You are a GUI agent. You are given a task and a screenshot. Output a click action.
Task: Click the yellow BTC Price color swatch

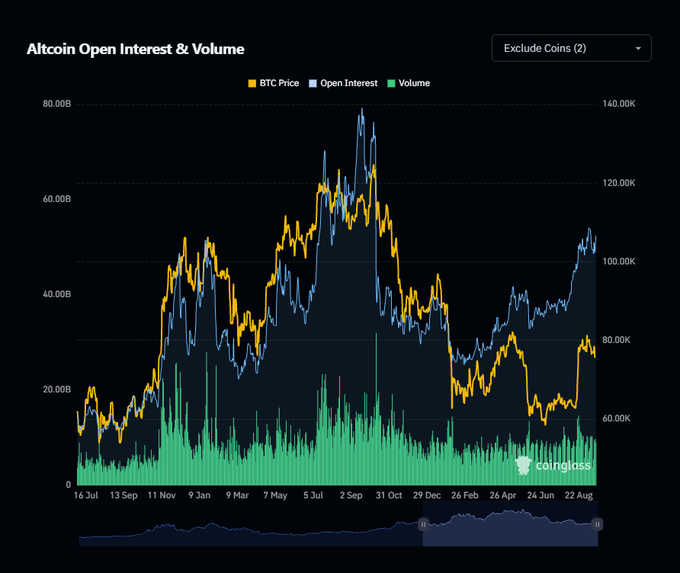(252, 83)
